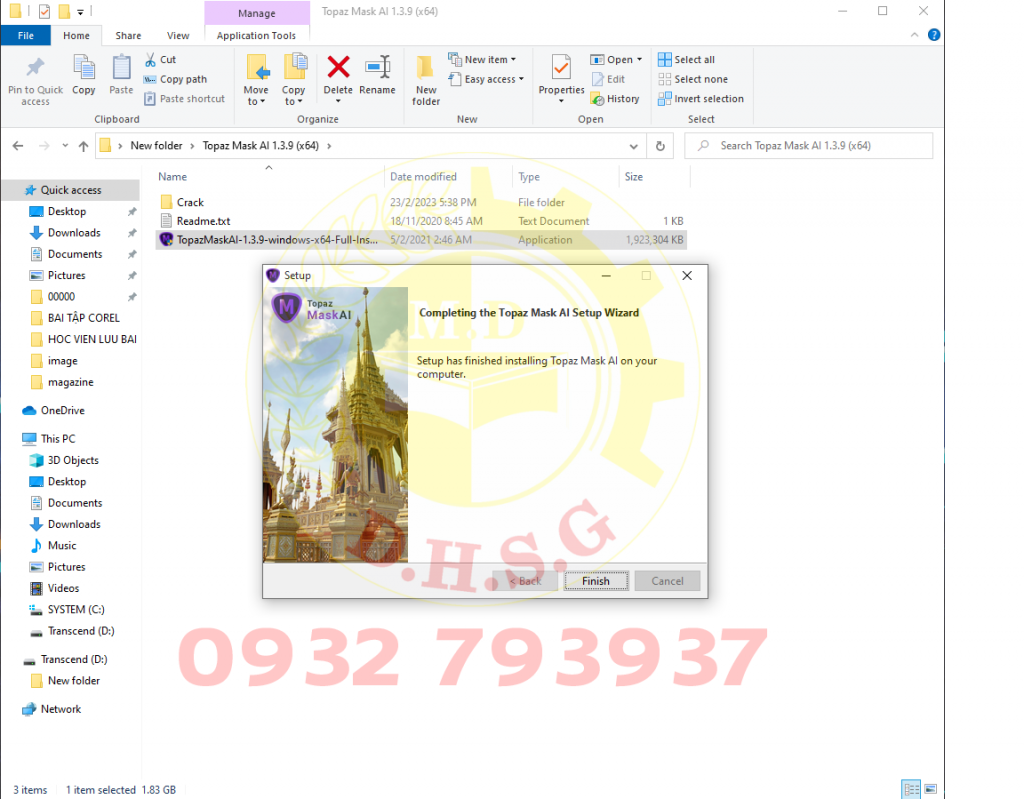The height and width of the screenshot is (799, 1024).
Task: Click Topaz Mask AI breadcrumb segment
Action: [x=261, y=146]
